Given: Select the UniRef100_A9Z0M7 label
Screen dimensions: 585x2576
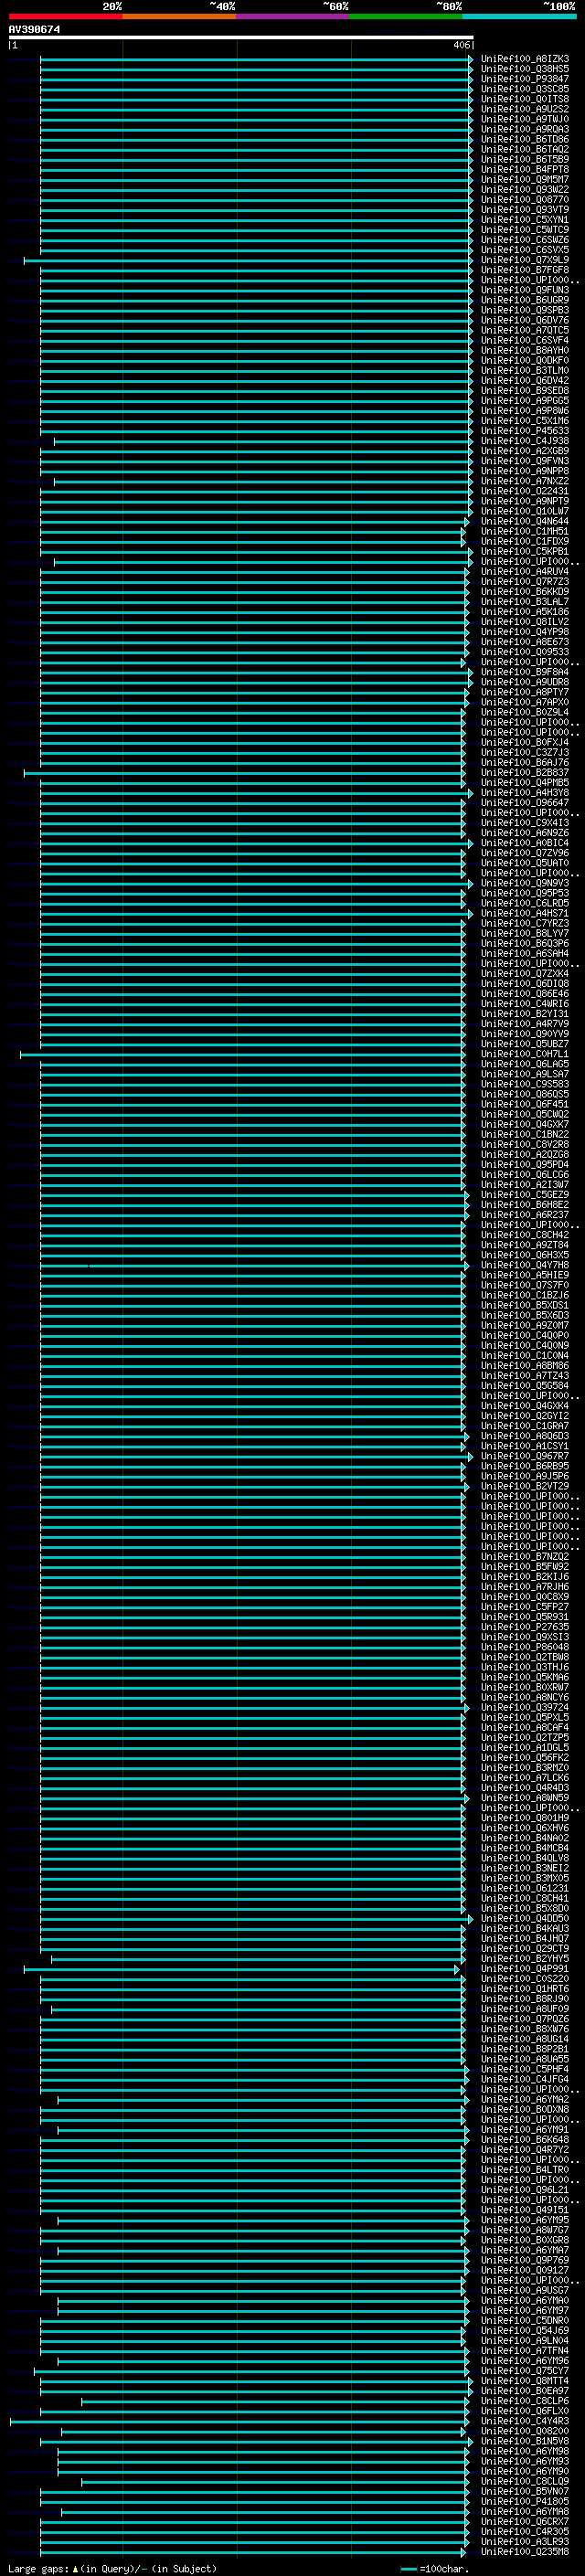Looking at the screenshot, I should 524,1325.
